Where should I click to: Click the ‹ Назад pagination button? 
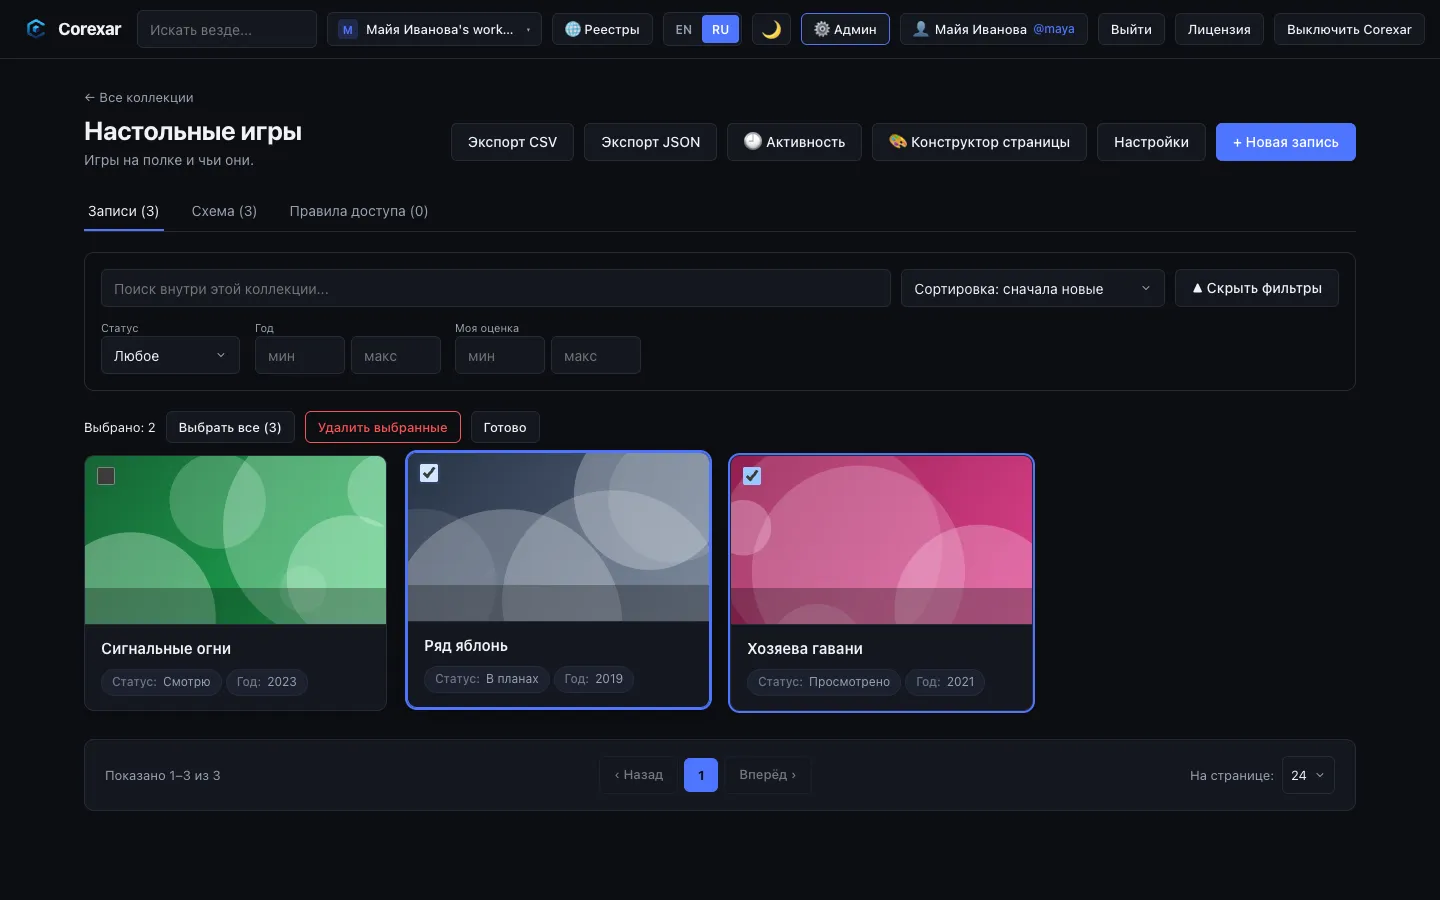coord(639,775)
